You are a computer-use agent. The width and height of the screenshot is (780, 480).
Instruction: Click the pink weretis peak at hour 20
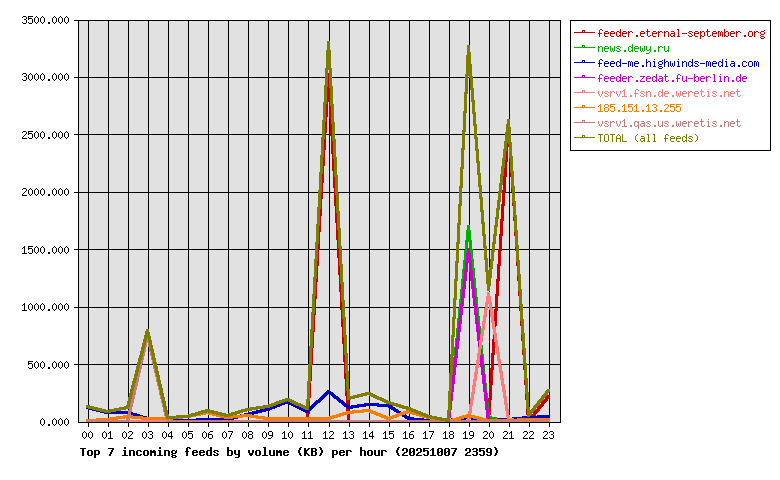tap(488, 294)
